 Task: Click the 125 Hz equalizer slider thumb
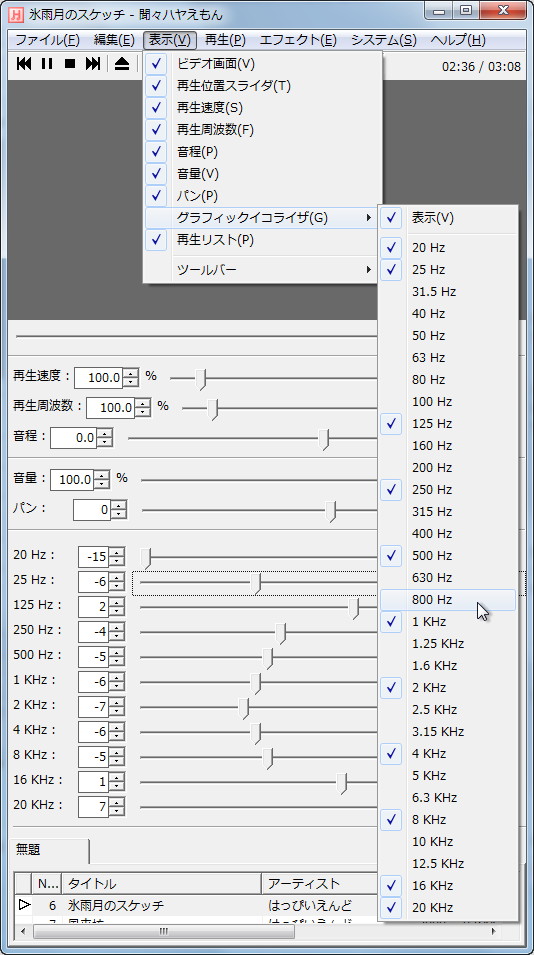click(354, 608)
